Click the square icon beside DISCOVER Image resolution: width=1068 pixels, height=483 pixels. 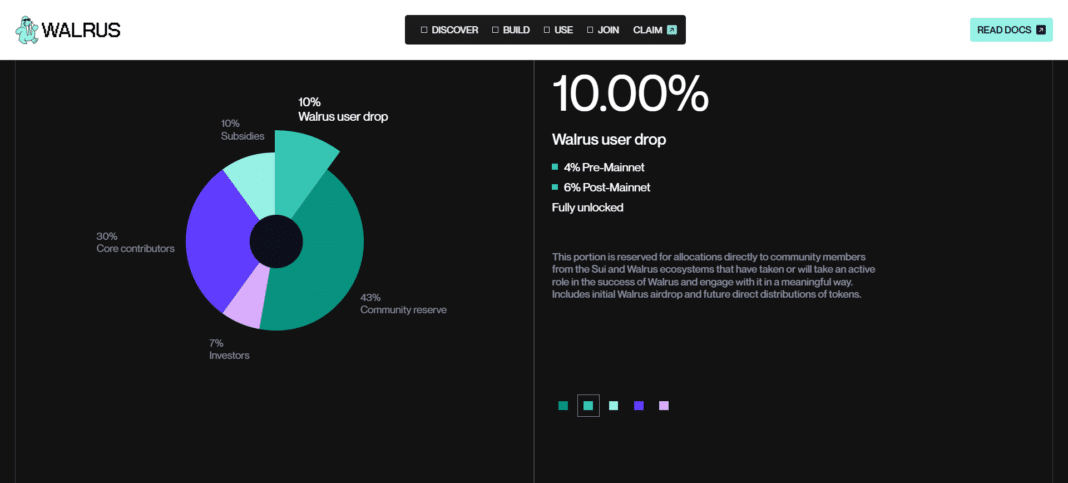click(424, 30)
